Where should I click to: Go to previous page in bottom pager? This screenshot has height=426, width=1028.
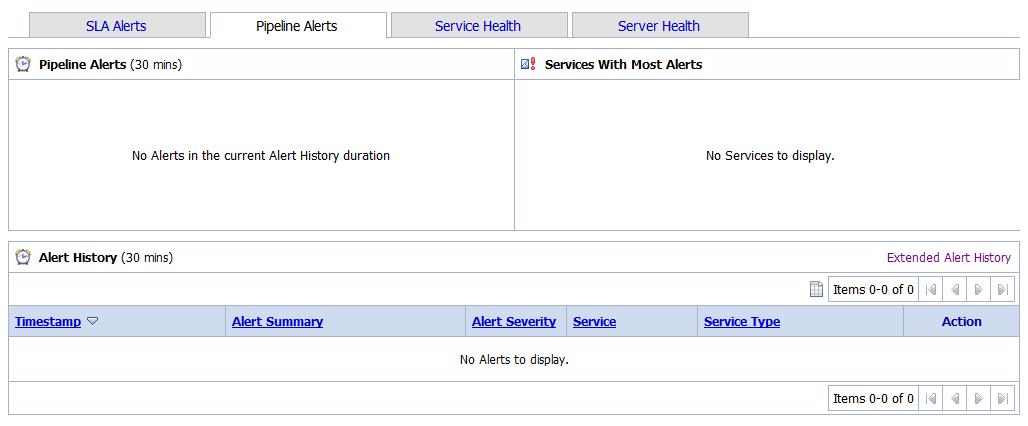955,399
